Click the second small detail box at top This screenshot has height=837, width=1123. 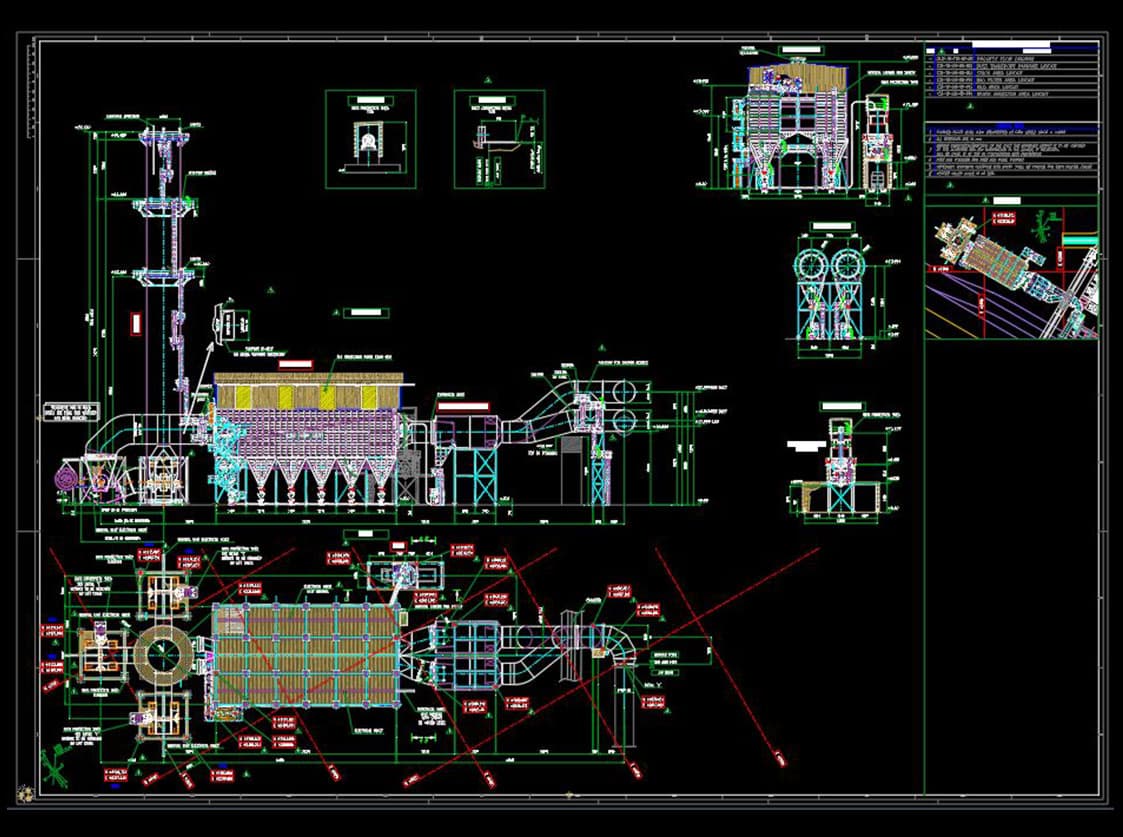(x=498, y=139)
